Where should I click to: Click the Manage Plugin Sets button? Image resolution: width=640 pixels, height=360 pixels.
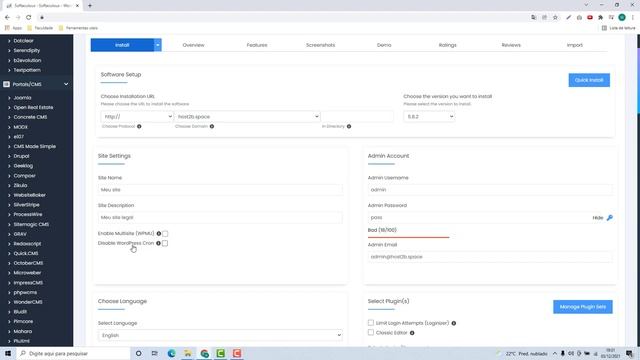(x=582, y=307)
